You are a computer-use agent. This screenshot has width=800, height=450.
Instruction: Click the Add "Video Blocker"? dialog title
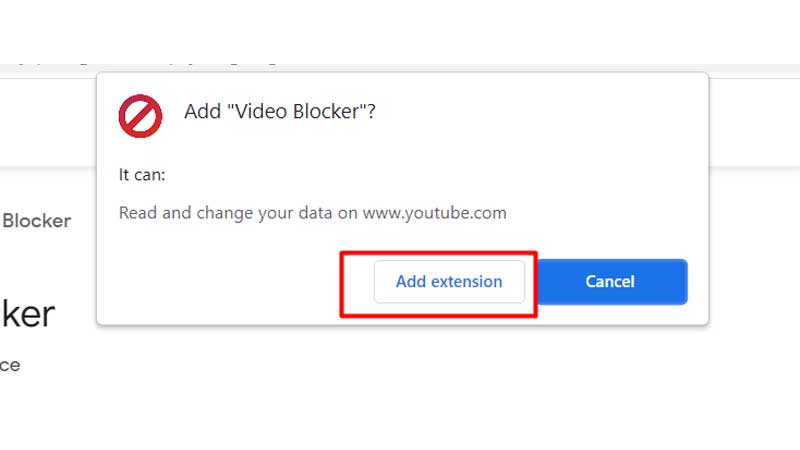(280, 111)
